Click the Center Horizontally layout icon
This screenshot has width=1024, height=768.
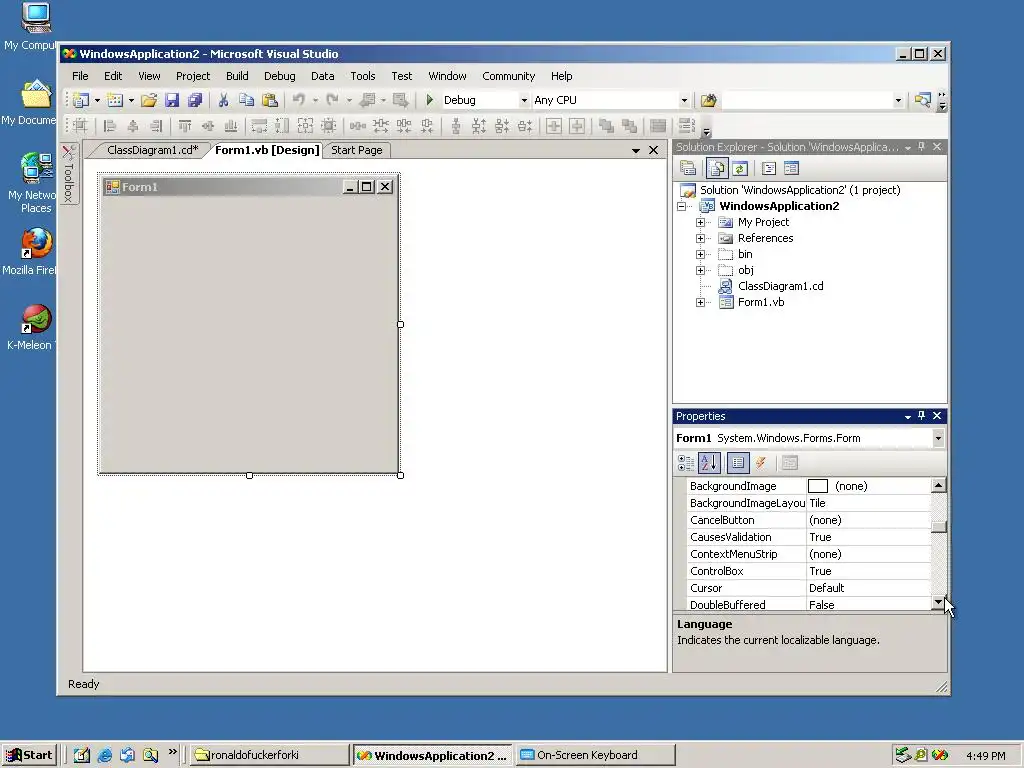coord(554,125)
